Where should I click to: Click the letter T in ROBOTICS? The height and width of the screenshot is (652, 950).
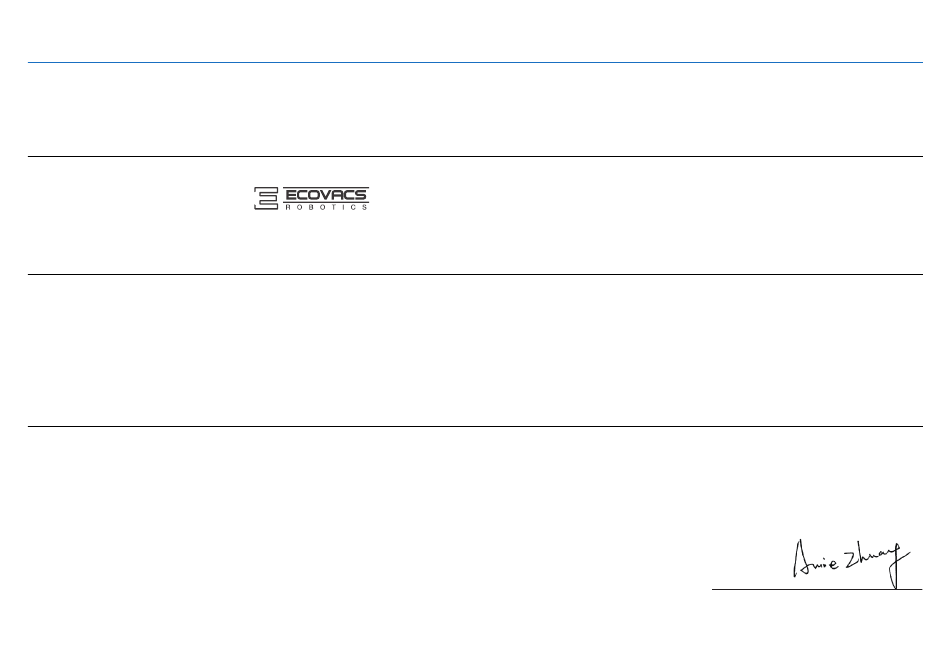pos(334,207)
